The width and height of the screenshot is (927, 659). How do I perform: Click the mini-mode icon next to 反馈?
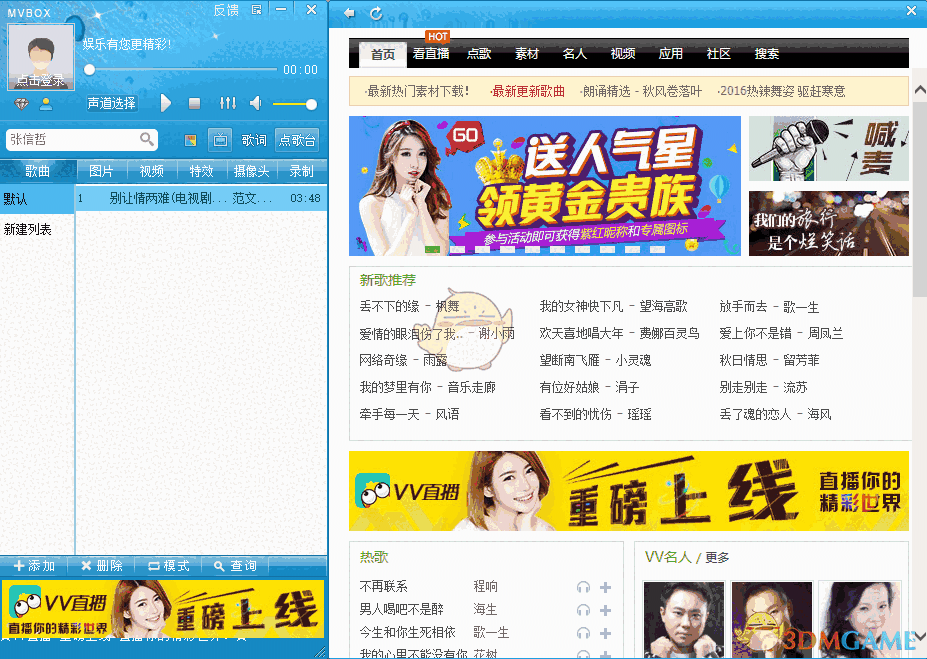[x=257, y=10]
